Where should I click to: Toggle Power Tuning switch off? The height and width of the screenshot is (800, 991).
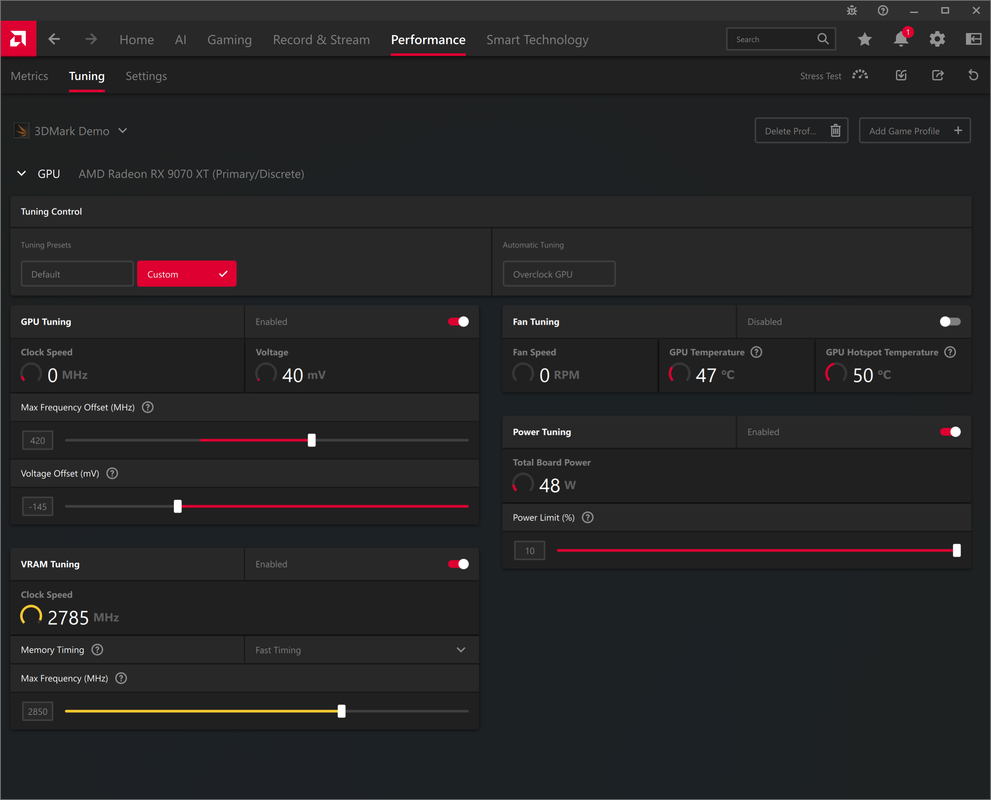[x=950, y=432]
